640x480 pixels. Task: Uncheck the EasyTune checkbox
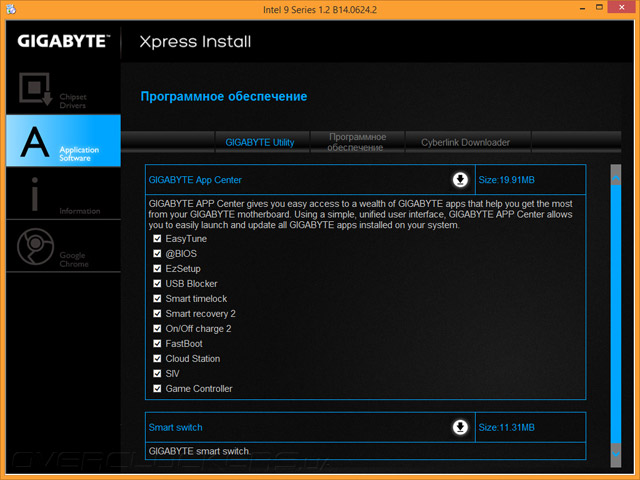157,239
